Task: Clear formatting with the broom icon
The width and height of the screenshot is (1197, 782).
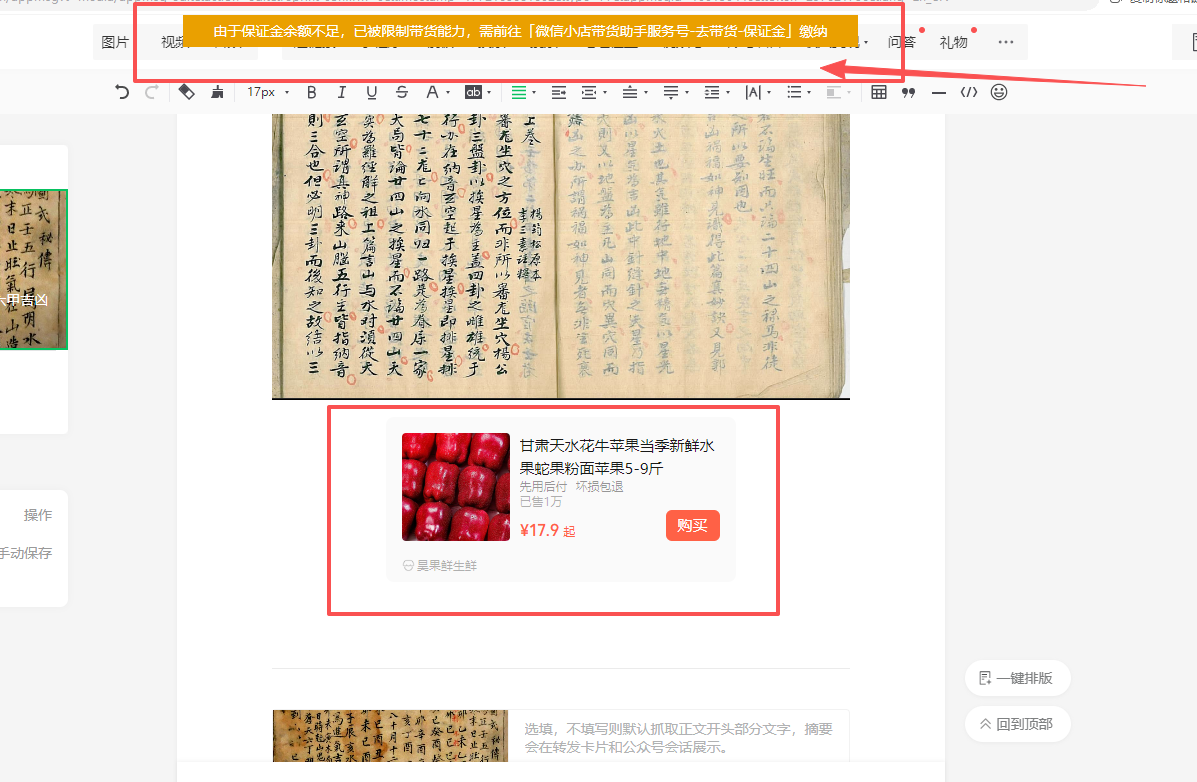Action: tap(218, 92)
